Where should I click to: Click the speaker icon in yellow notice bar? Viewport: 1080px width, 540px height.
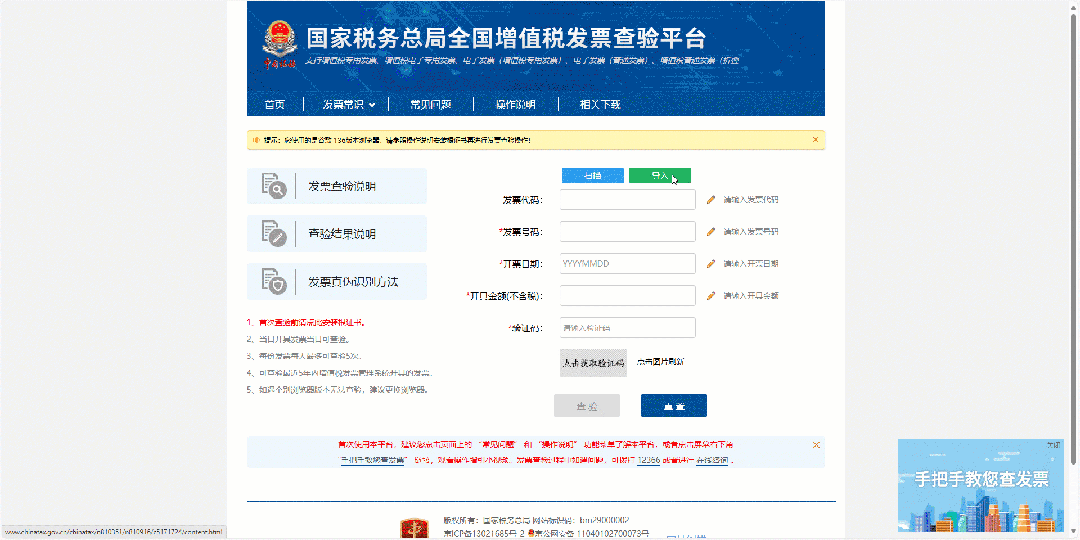(x=256, y=140)
